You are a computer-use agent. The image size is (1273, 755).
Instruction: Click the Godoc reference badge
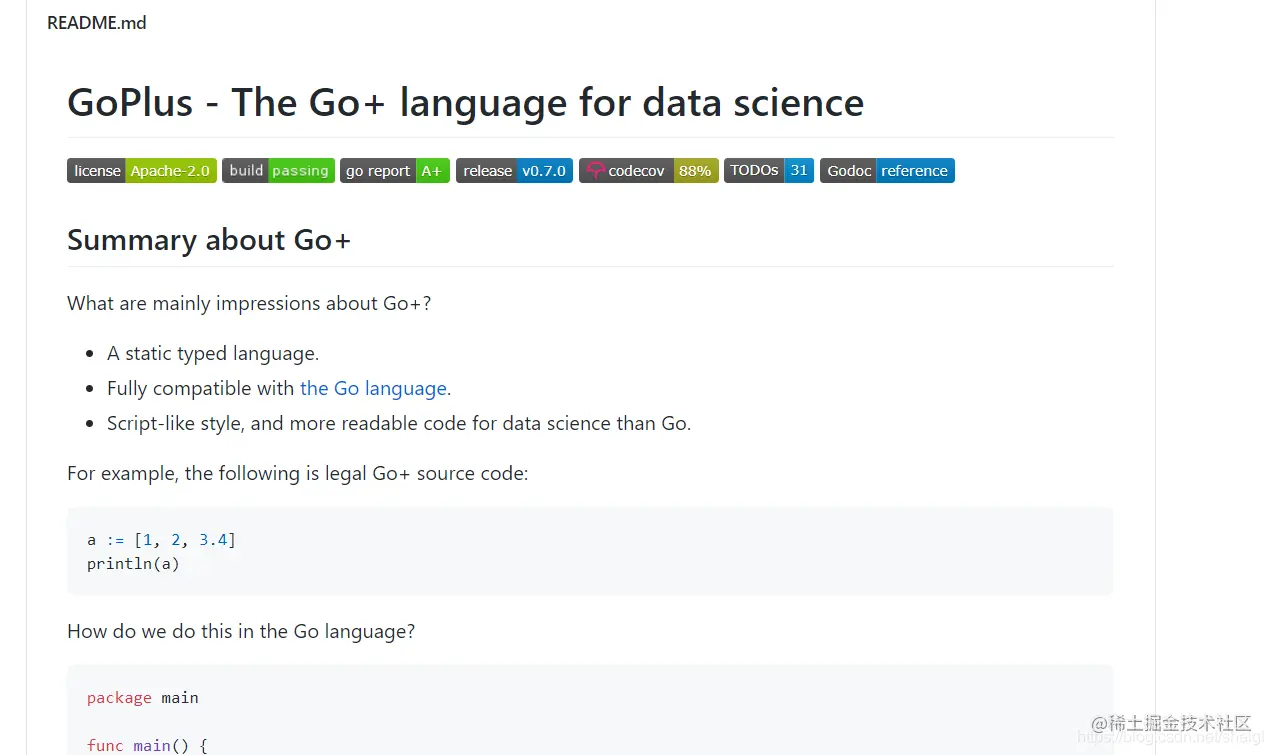(887, 171)
